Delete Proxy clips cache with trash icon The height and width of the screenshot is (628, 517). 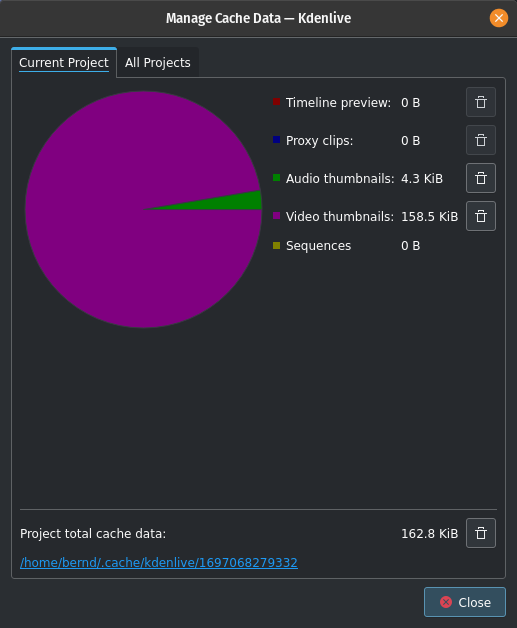pyautogui.click(x=481, y=140)
